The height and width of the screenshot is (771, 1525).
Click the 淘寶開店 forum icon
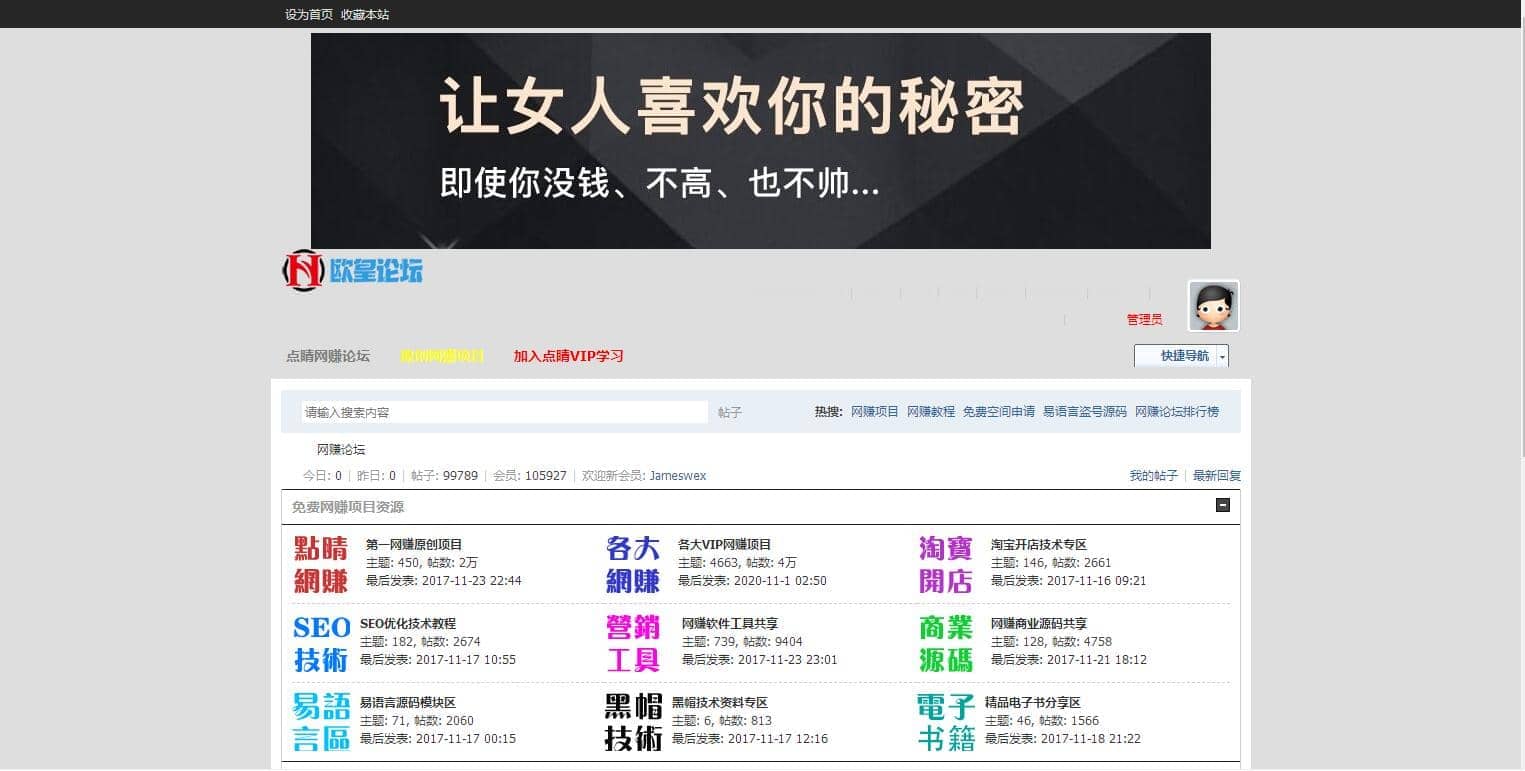tap(945, 564)
